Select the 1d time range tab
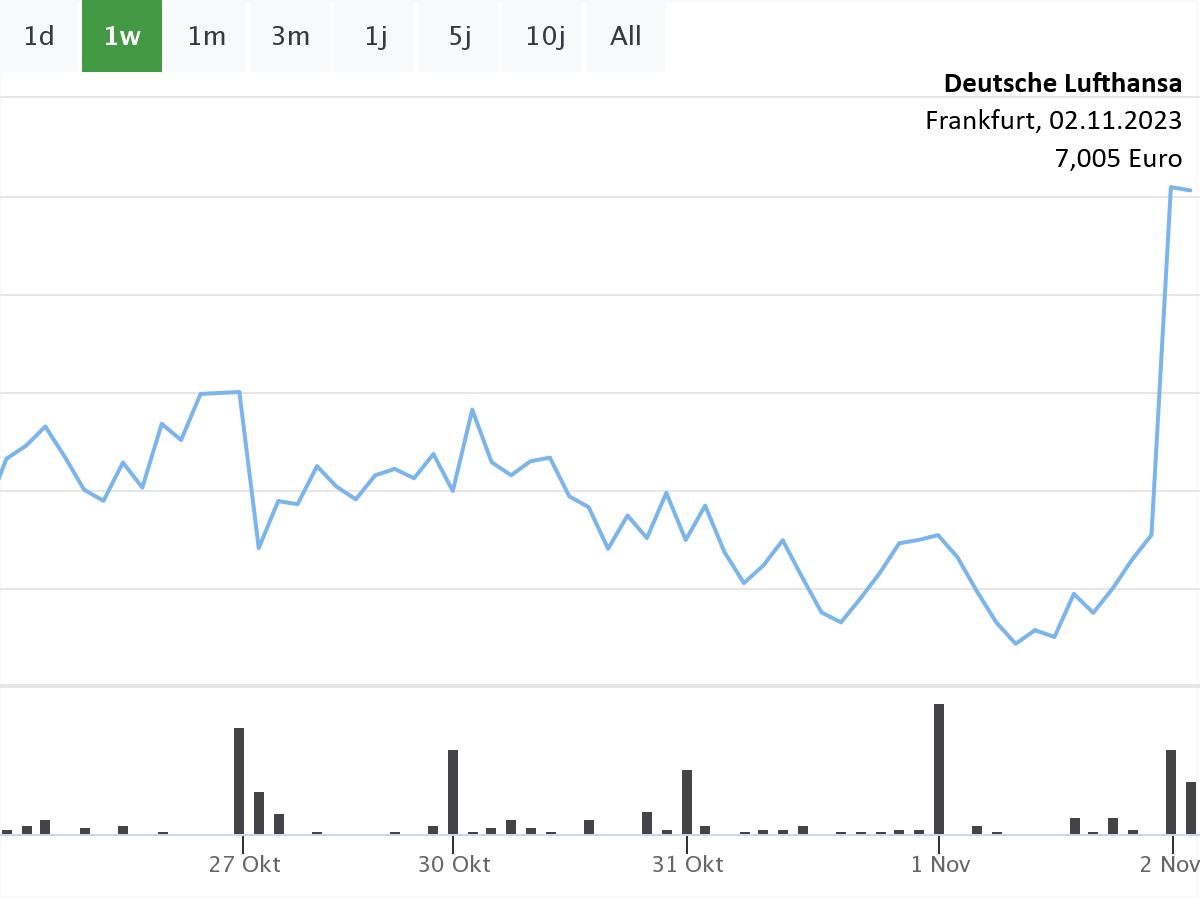The height and width of the screenshot is (900, 1200). pyautogui.click(x=39, y=37)
